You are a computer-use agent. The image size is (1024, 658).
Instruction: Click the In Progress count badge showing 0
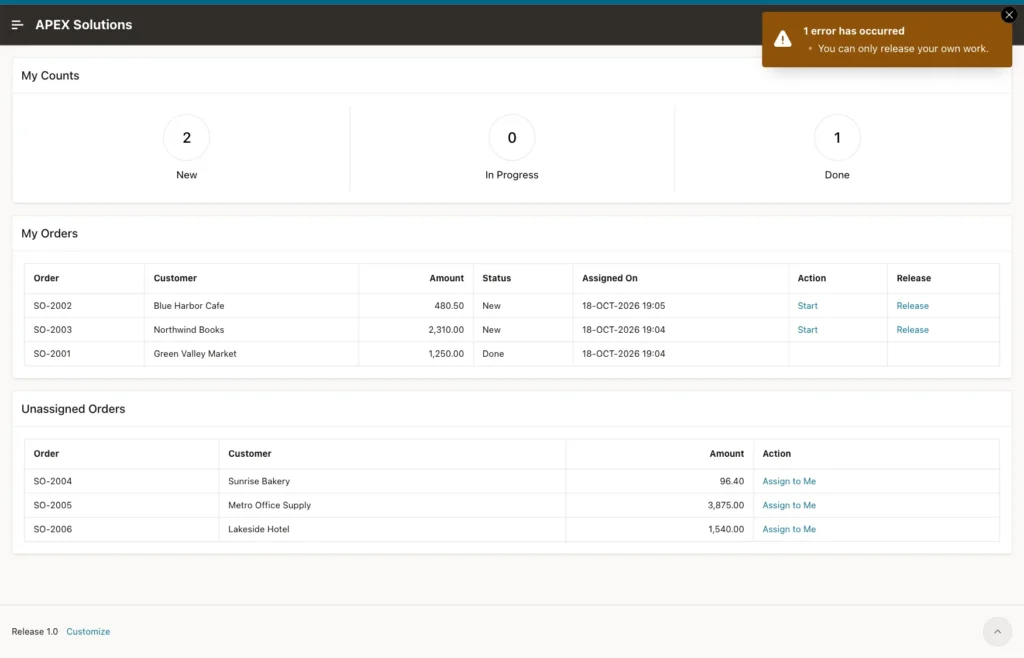pos(511,138)
